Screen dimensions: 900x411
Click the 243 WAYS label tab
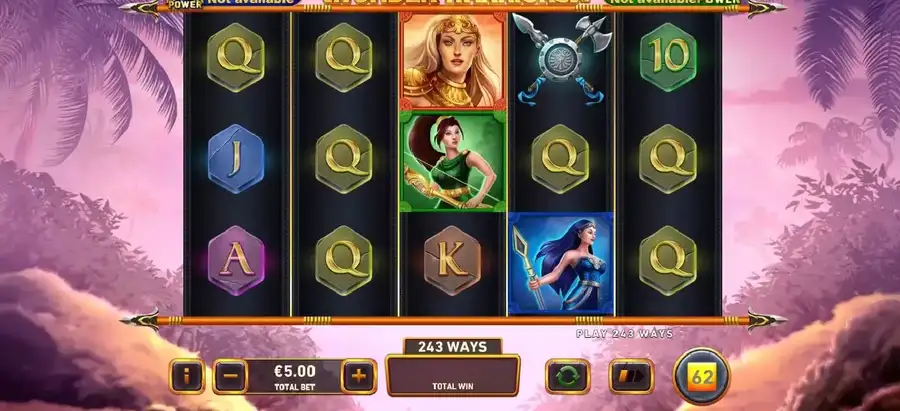click(453, 347)
